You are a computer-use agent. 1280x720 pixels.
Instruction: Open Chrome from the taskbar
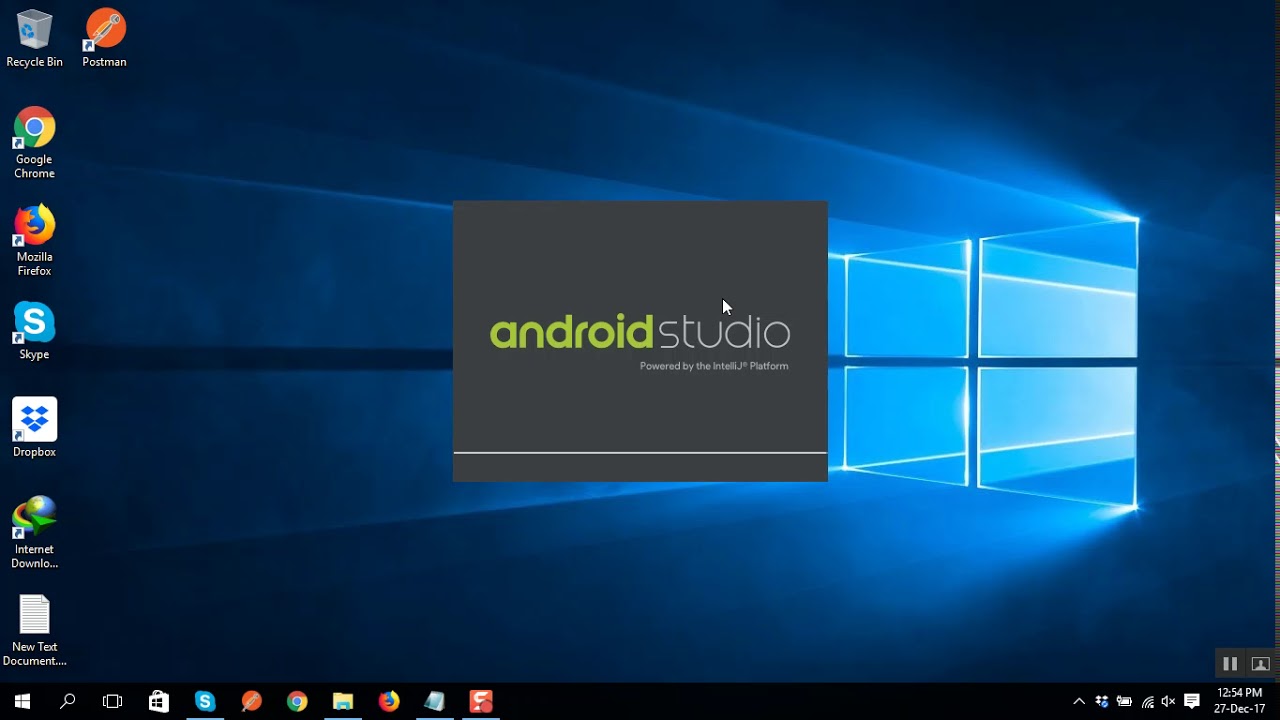coord(297,701)
